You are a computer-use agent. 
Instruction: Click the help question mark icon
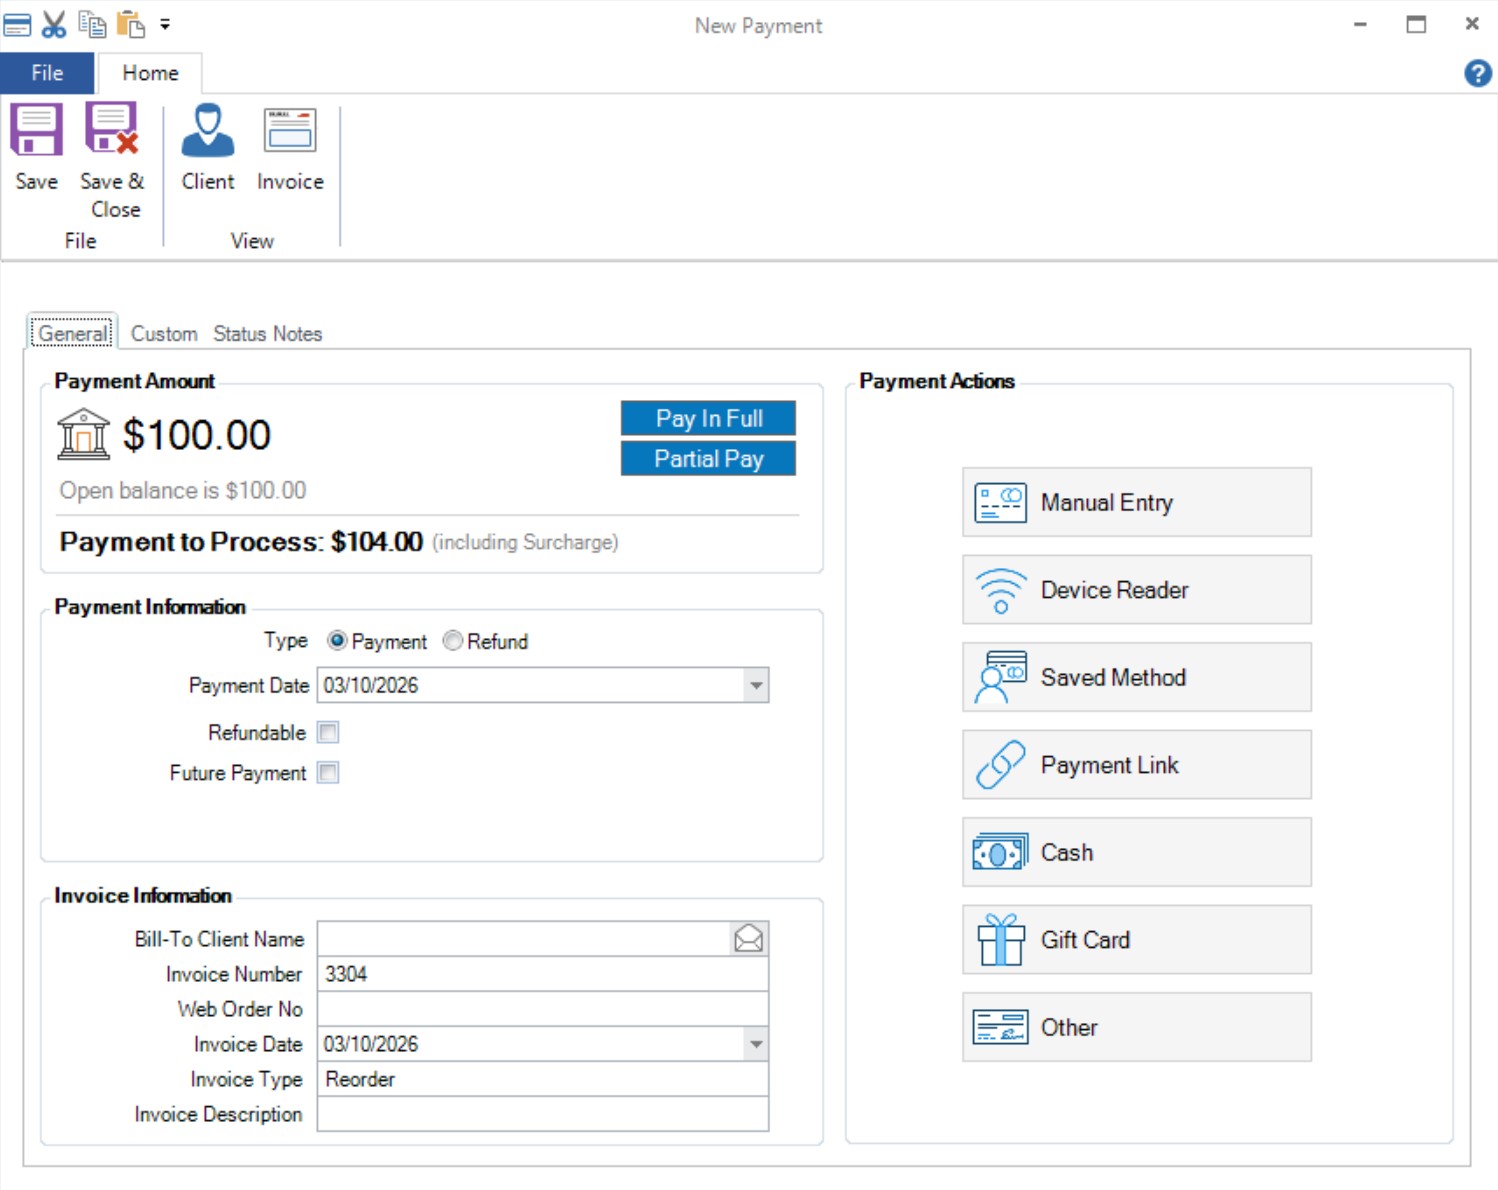click(x=1477, y=73)
